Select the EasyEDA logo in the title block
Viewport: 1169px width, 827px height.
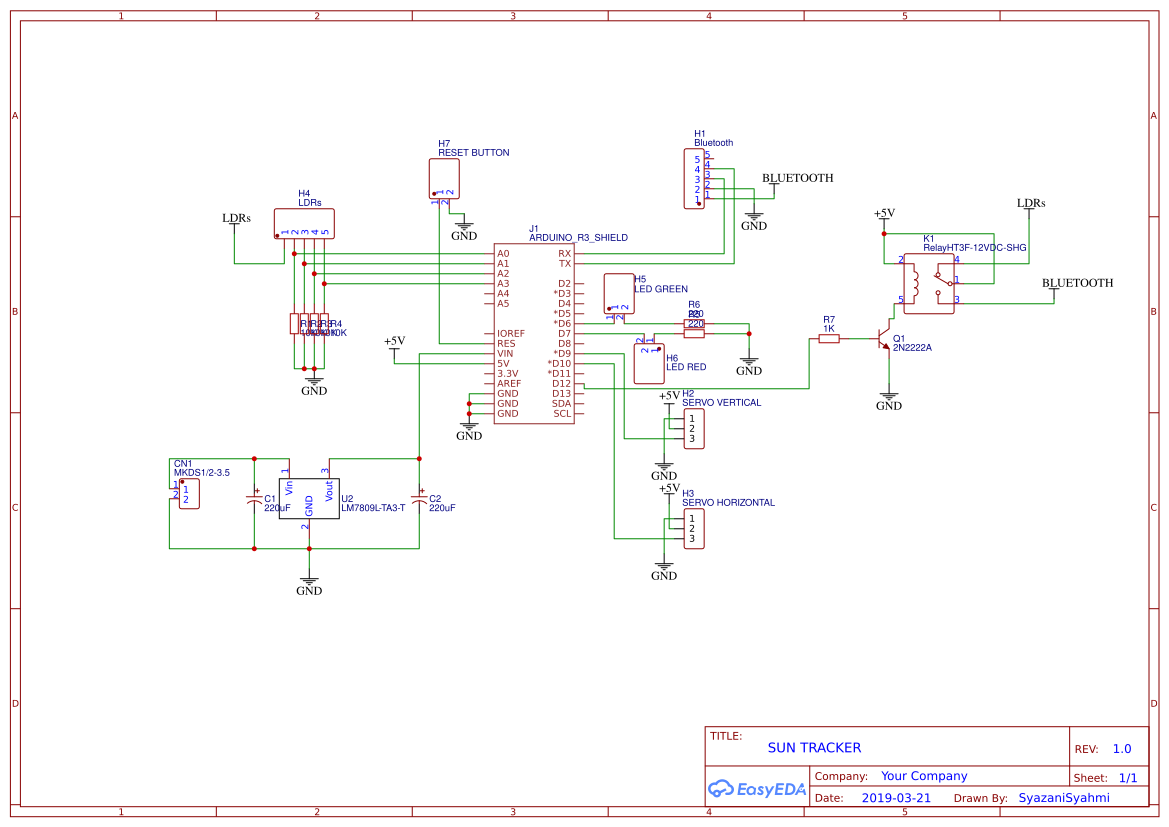757,789
